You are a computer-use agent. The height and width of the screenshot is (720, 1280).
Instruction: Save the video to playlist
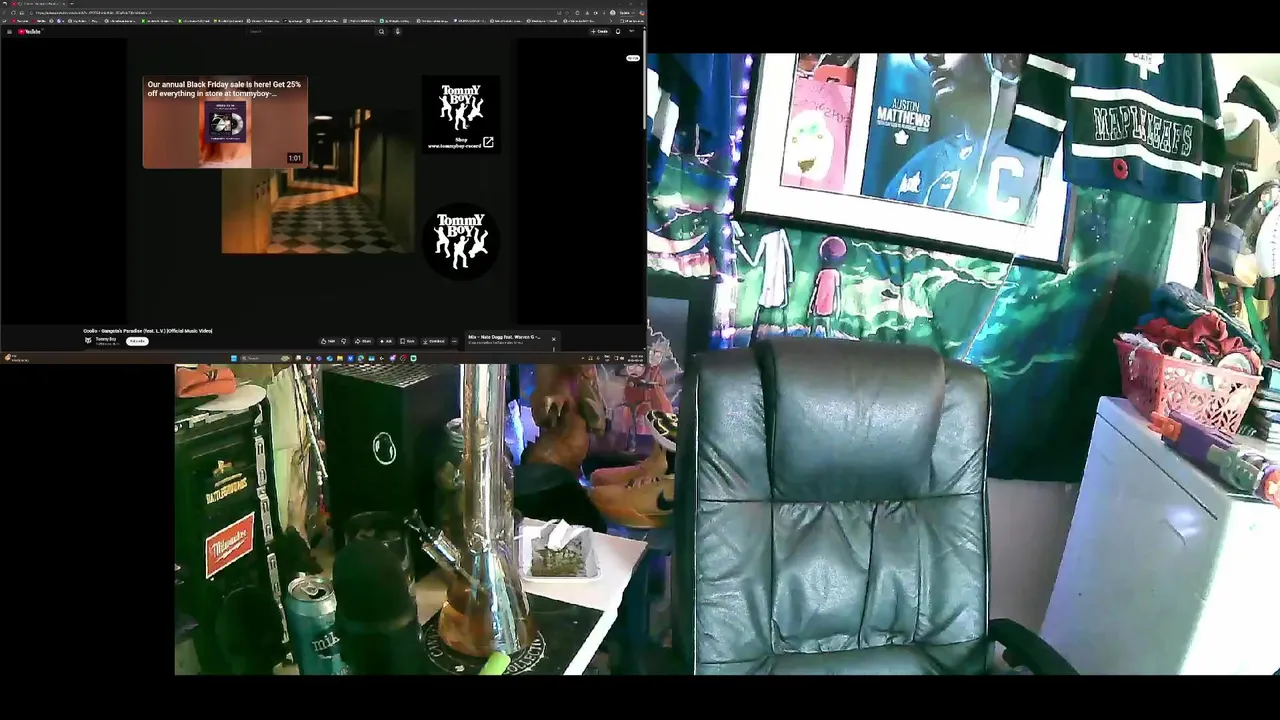[x=407, y=341]
